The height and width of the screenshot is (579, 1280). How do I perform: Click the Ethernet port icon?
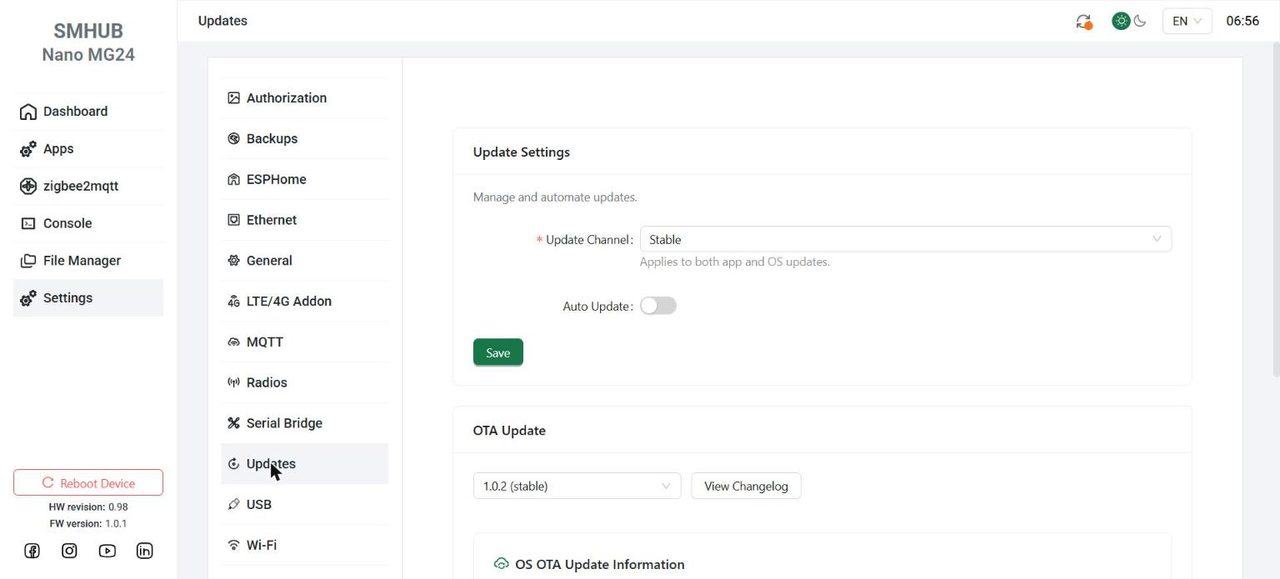click(x=234, y=220)
